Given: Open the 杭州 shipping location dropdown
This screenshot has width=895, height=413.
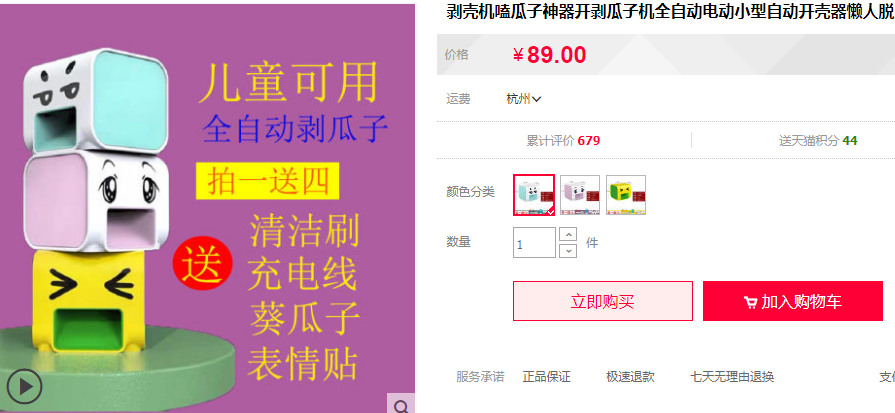Looking at the screenshot, I should click(523, 99).
